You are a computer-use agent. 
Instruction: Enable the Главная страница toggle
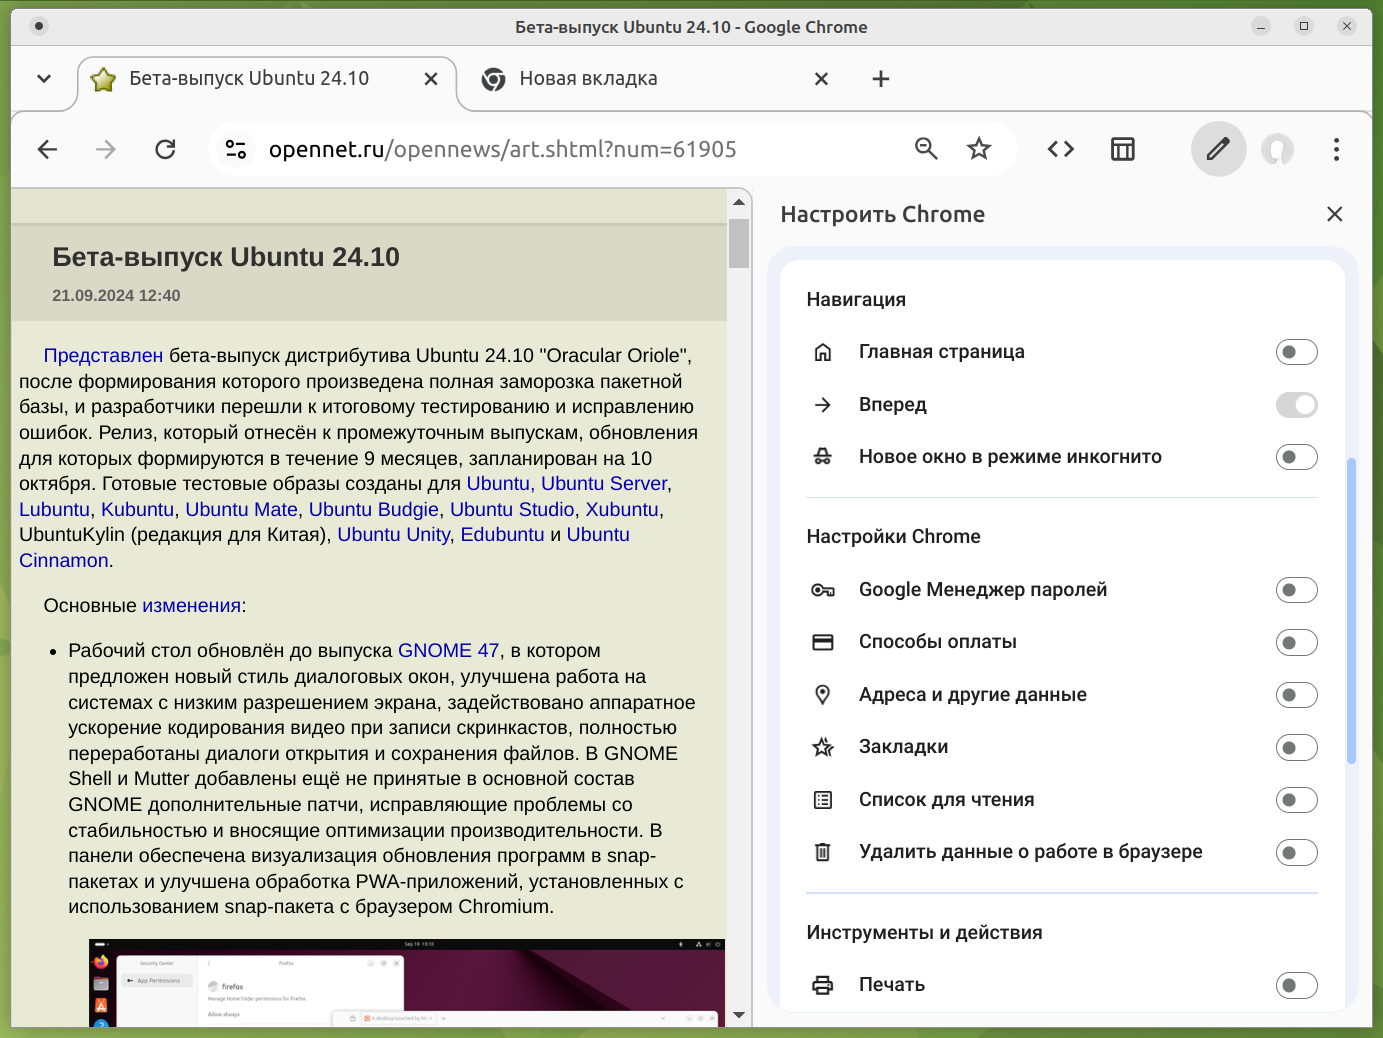tap(1296, 352)
